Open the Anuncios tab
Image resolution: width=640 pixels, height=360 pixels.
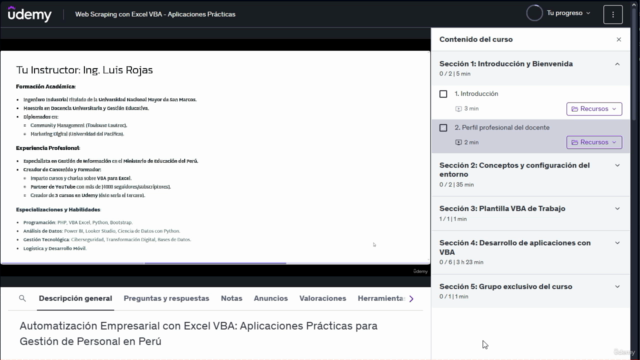point(271,299)
